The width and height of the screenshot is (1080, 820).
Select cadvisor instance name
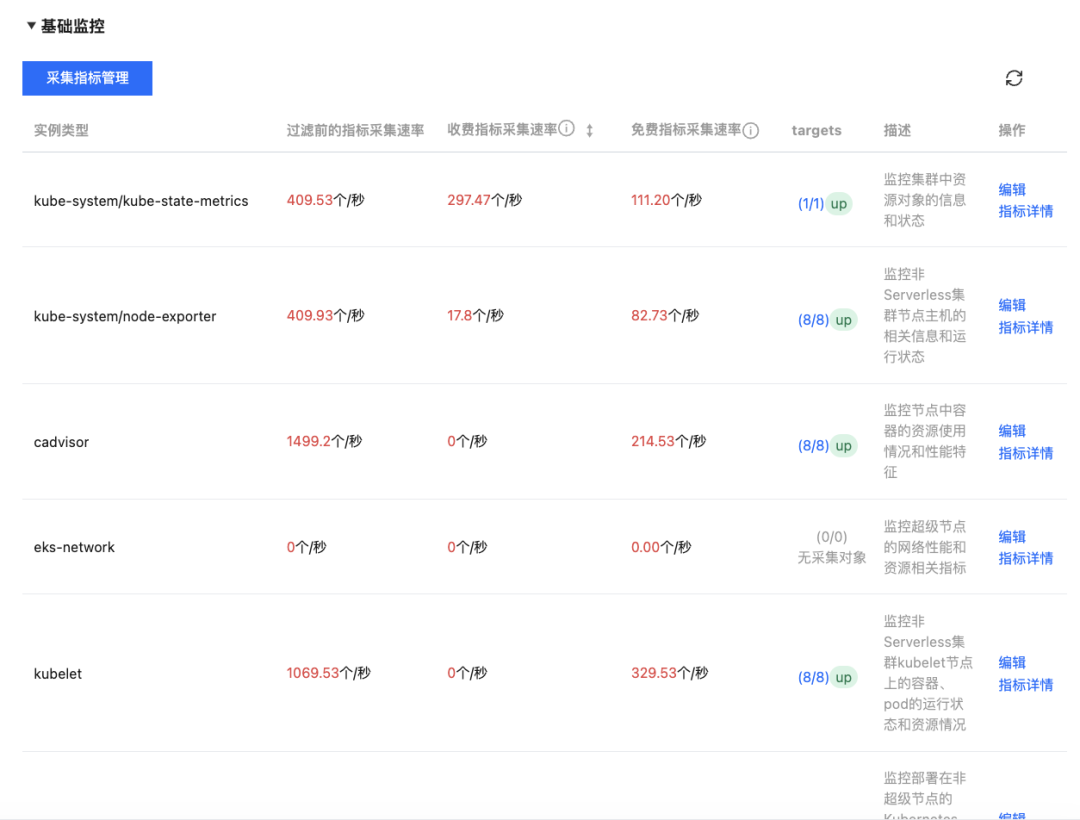(x=61, y=442)
